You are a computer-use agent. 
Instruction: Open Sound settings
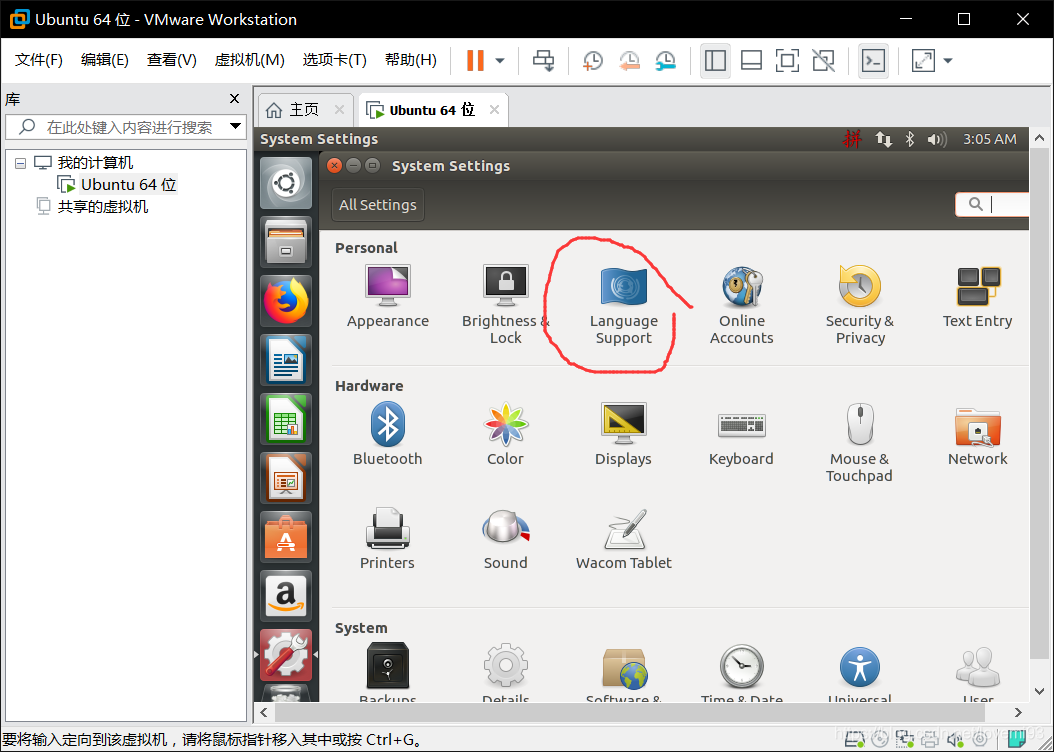(x=505, y=538)
